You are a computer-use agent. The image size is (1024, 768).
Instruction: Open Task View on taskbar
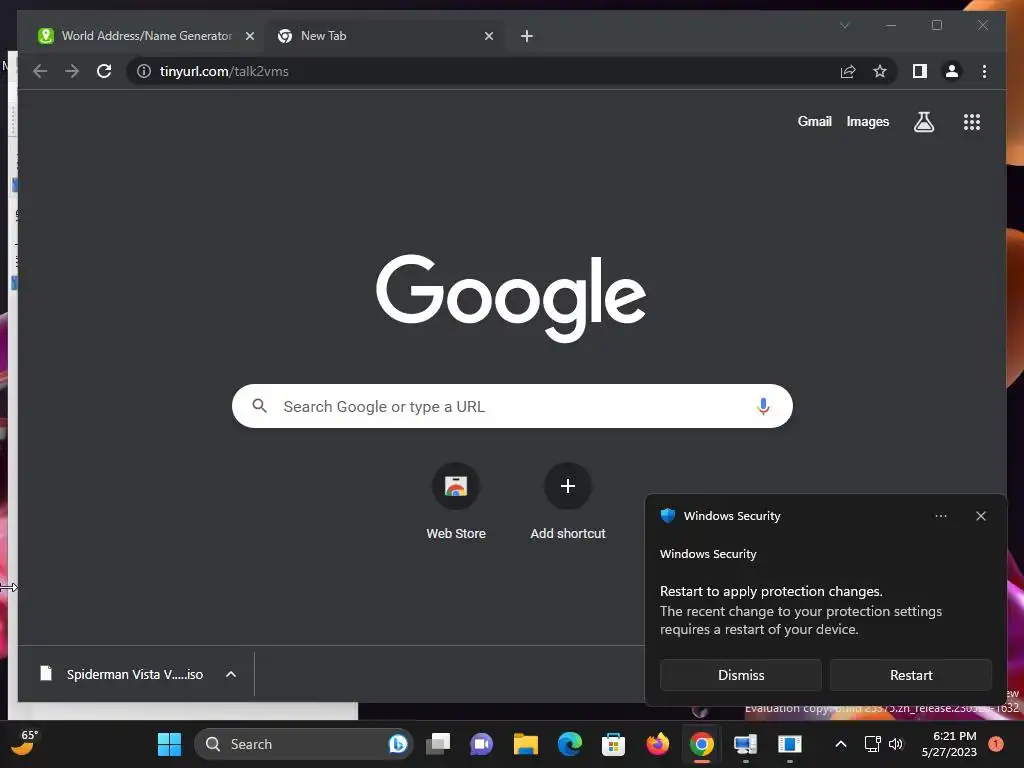click(x=438, y=744)
